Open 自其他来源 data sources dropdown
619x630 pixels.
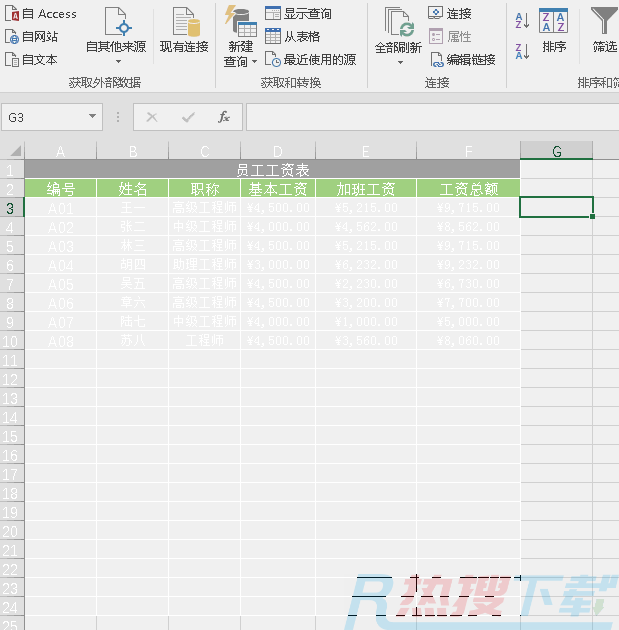(x=116, y=36)
